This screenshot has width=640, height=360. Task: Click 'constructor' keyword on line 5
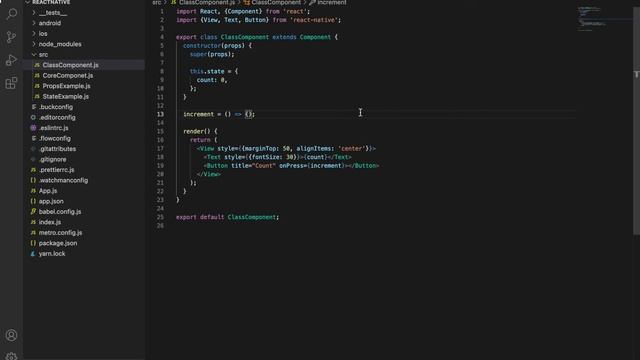[202, 46]
